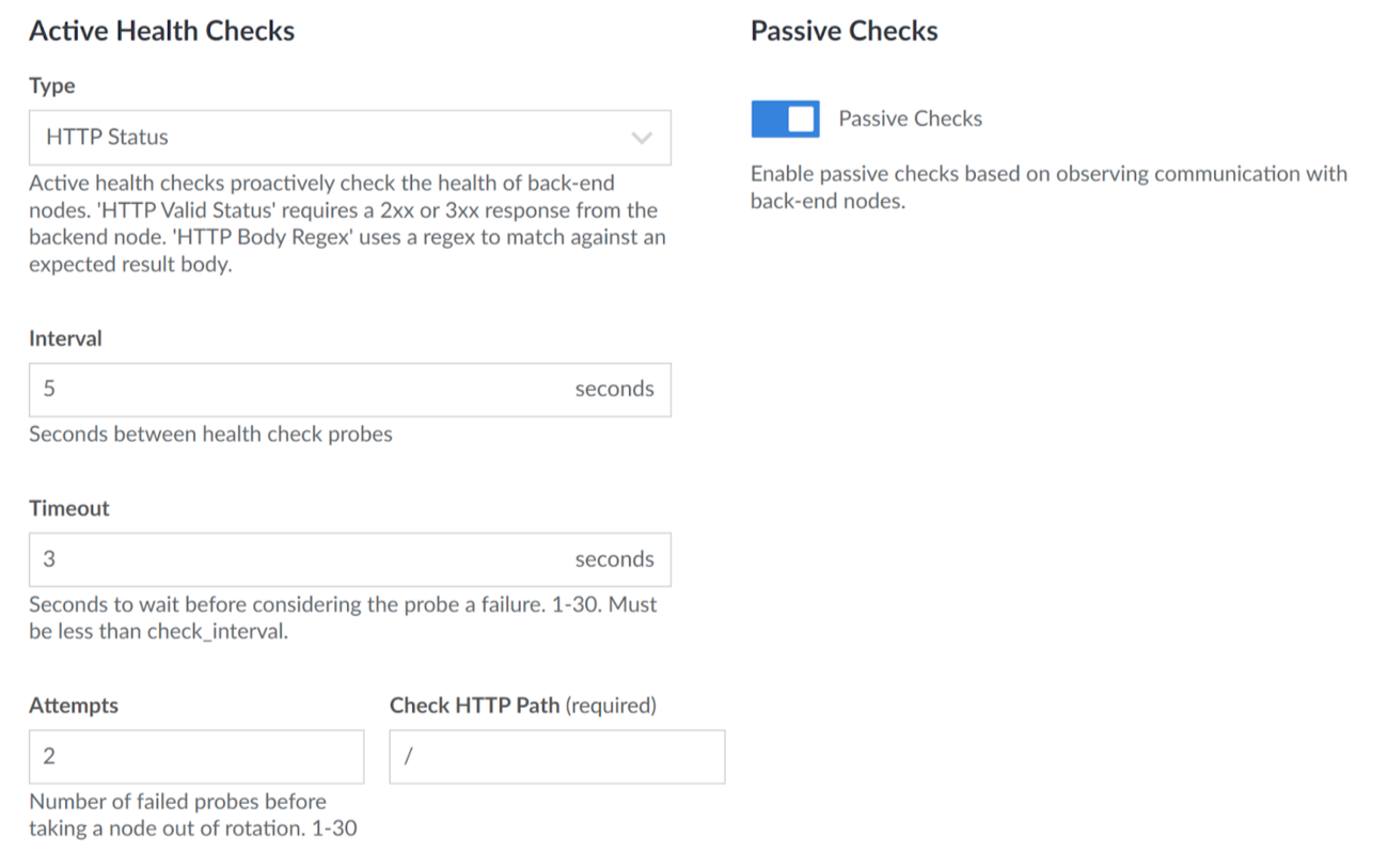Click the seconds unit beside Interval
The width and height of the screenshot is (1388, 868).
pos(614,389)
